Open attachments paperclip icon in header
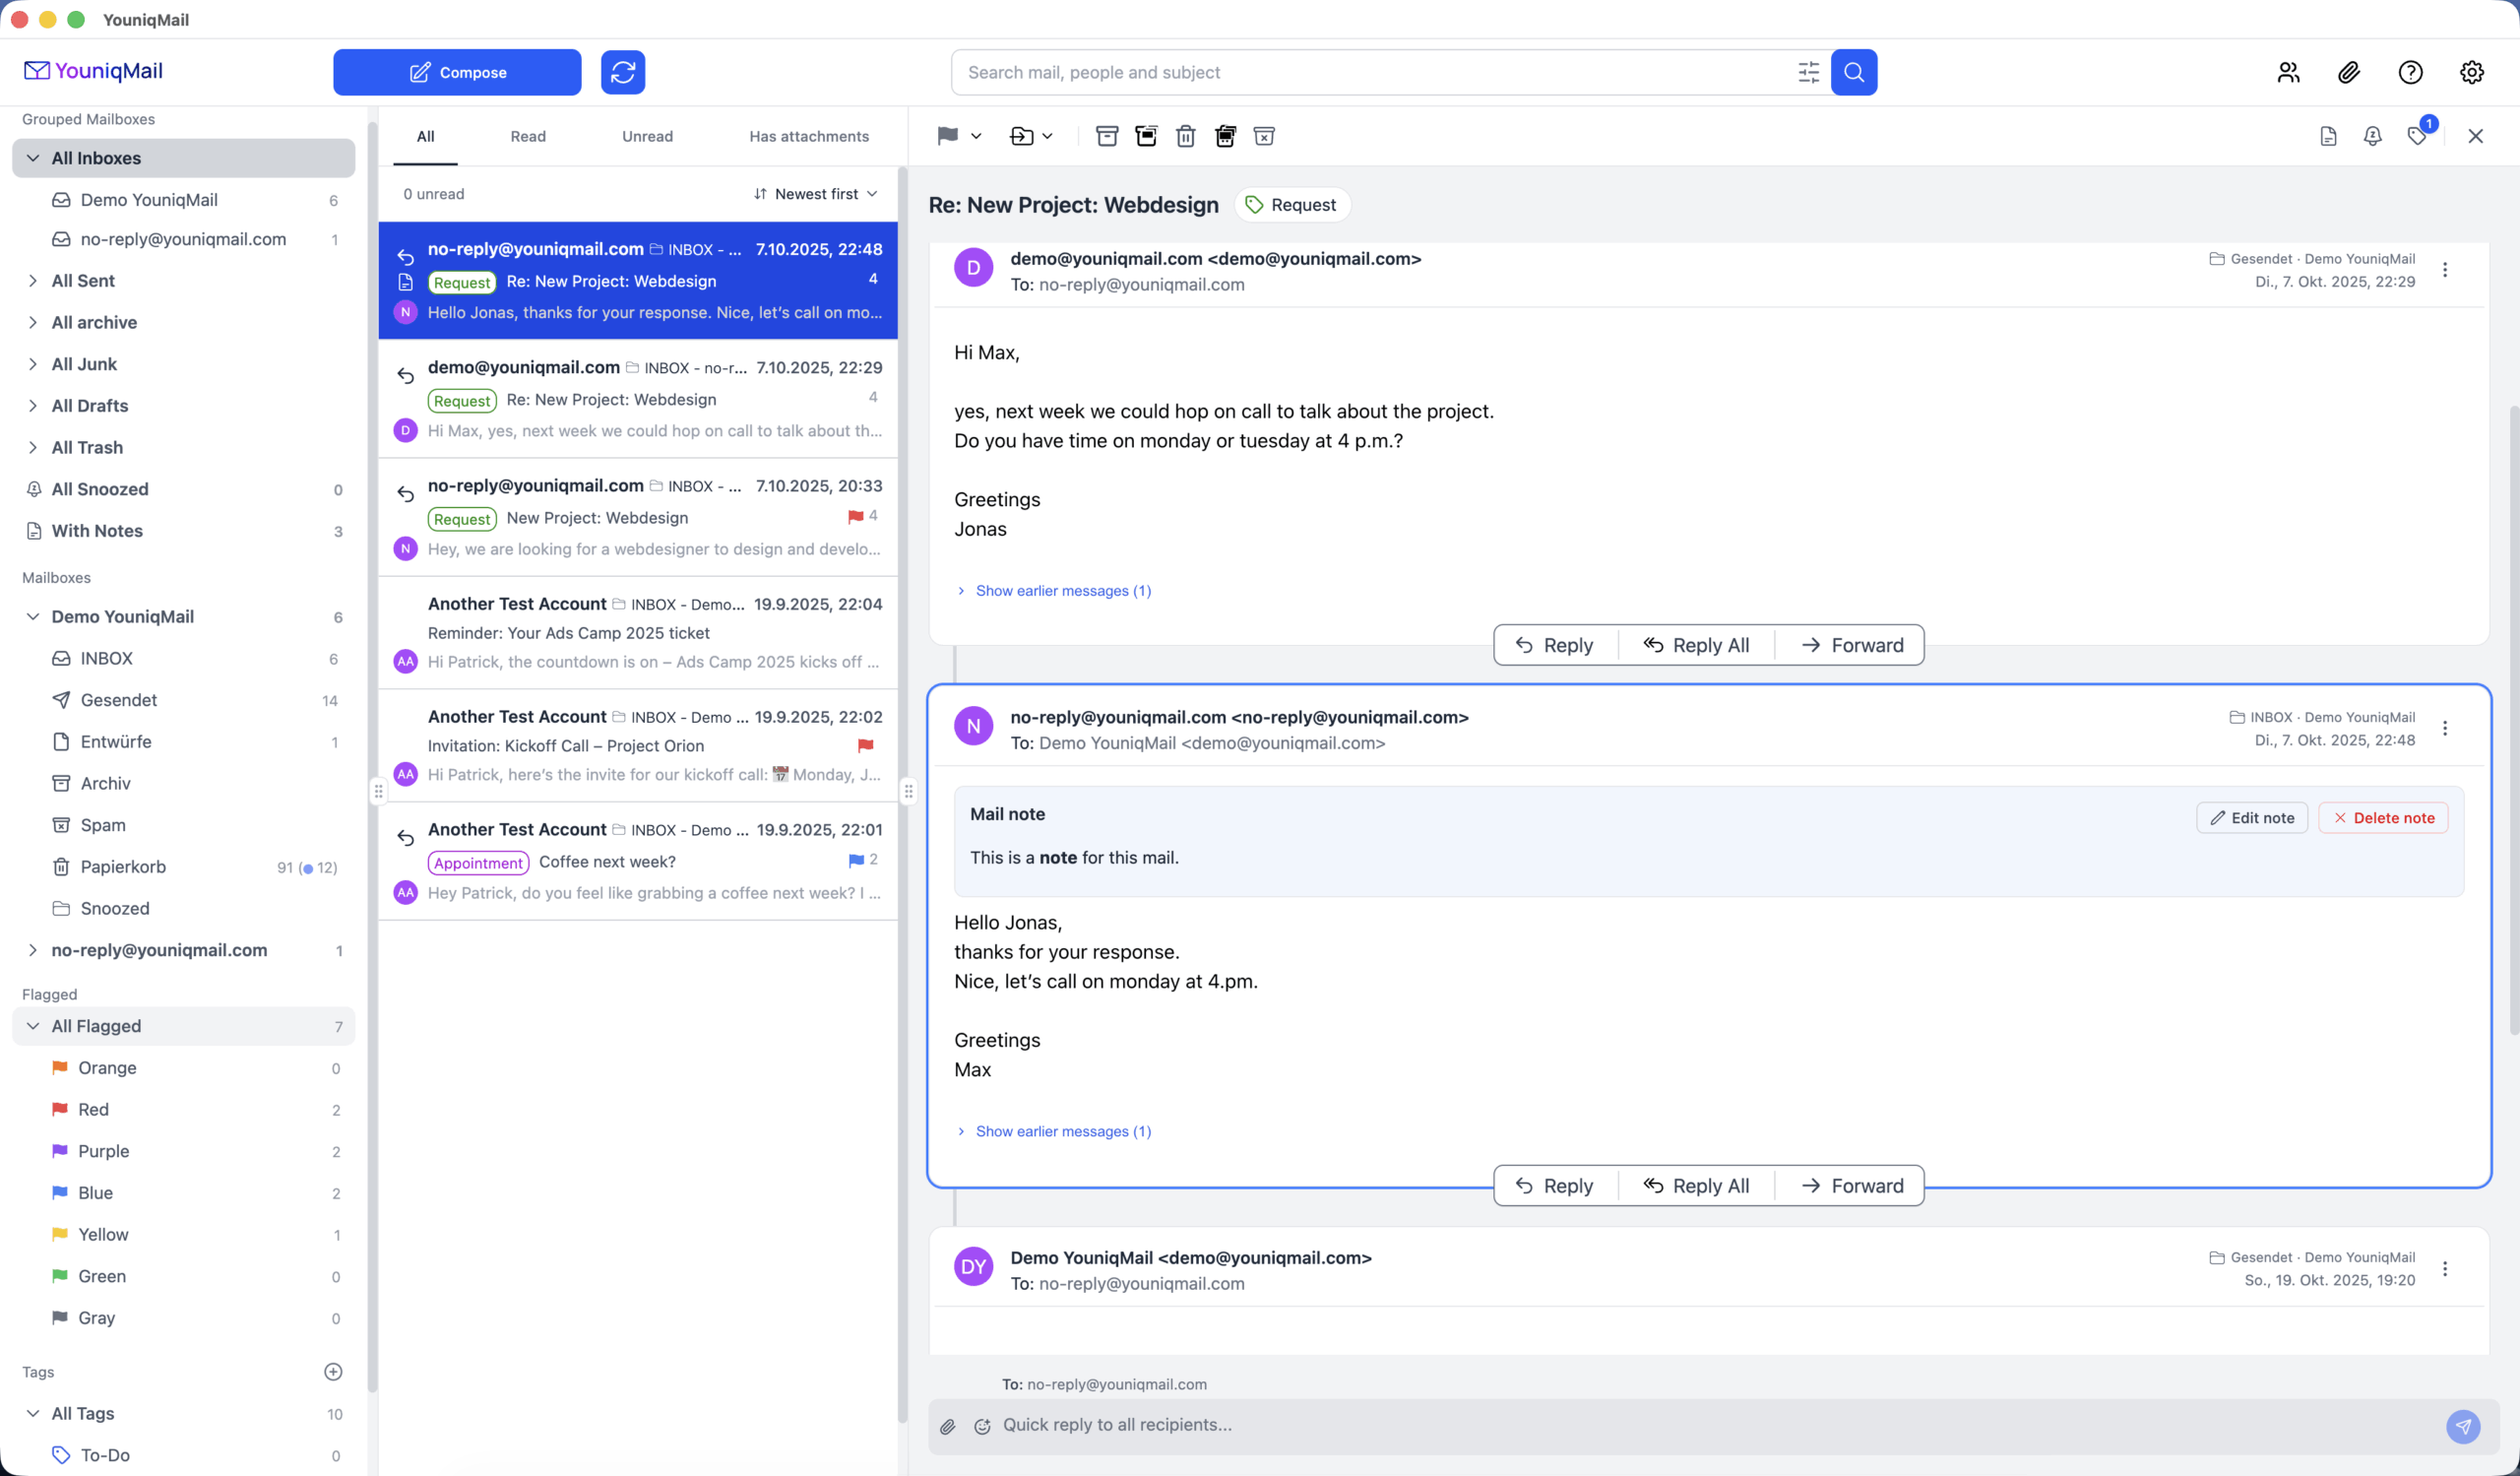 tap(2349, 72)
